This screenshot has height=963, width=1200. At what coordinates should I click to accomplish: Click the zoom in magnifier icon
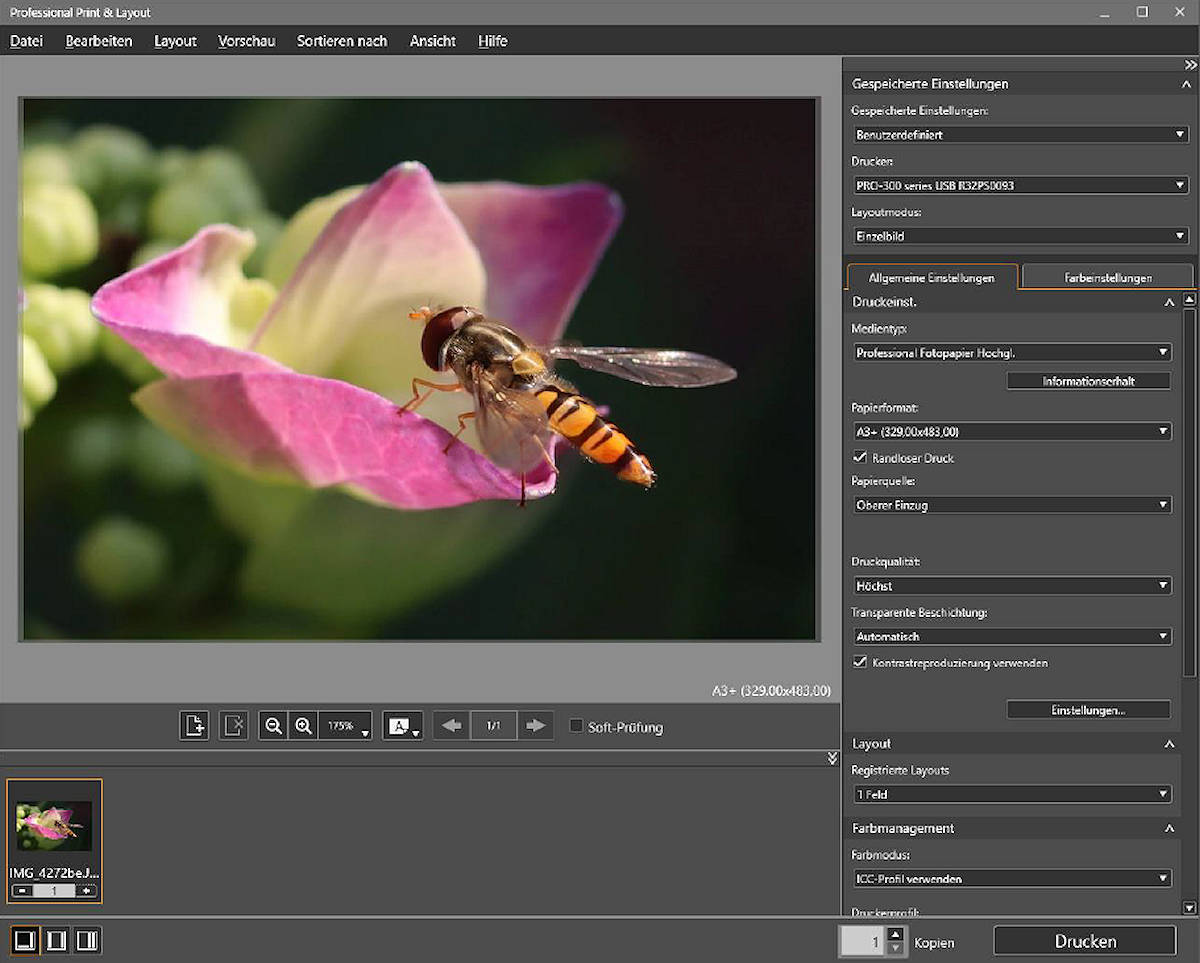304,726
